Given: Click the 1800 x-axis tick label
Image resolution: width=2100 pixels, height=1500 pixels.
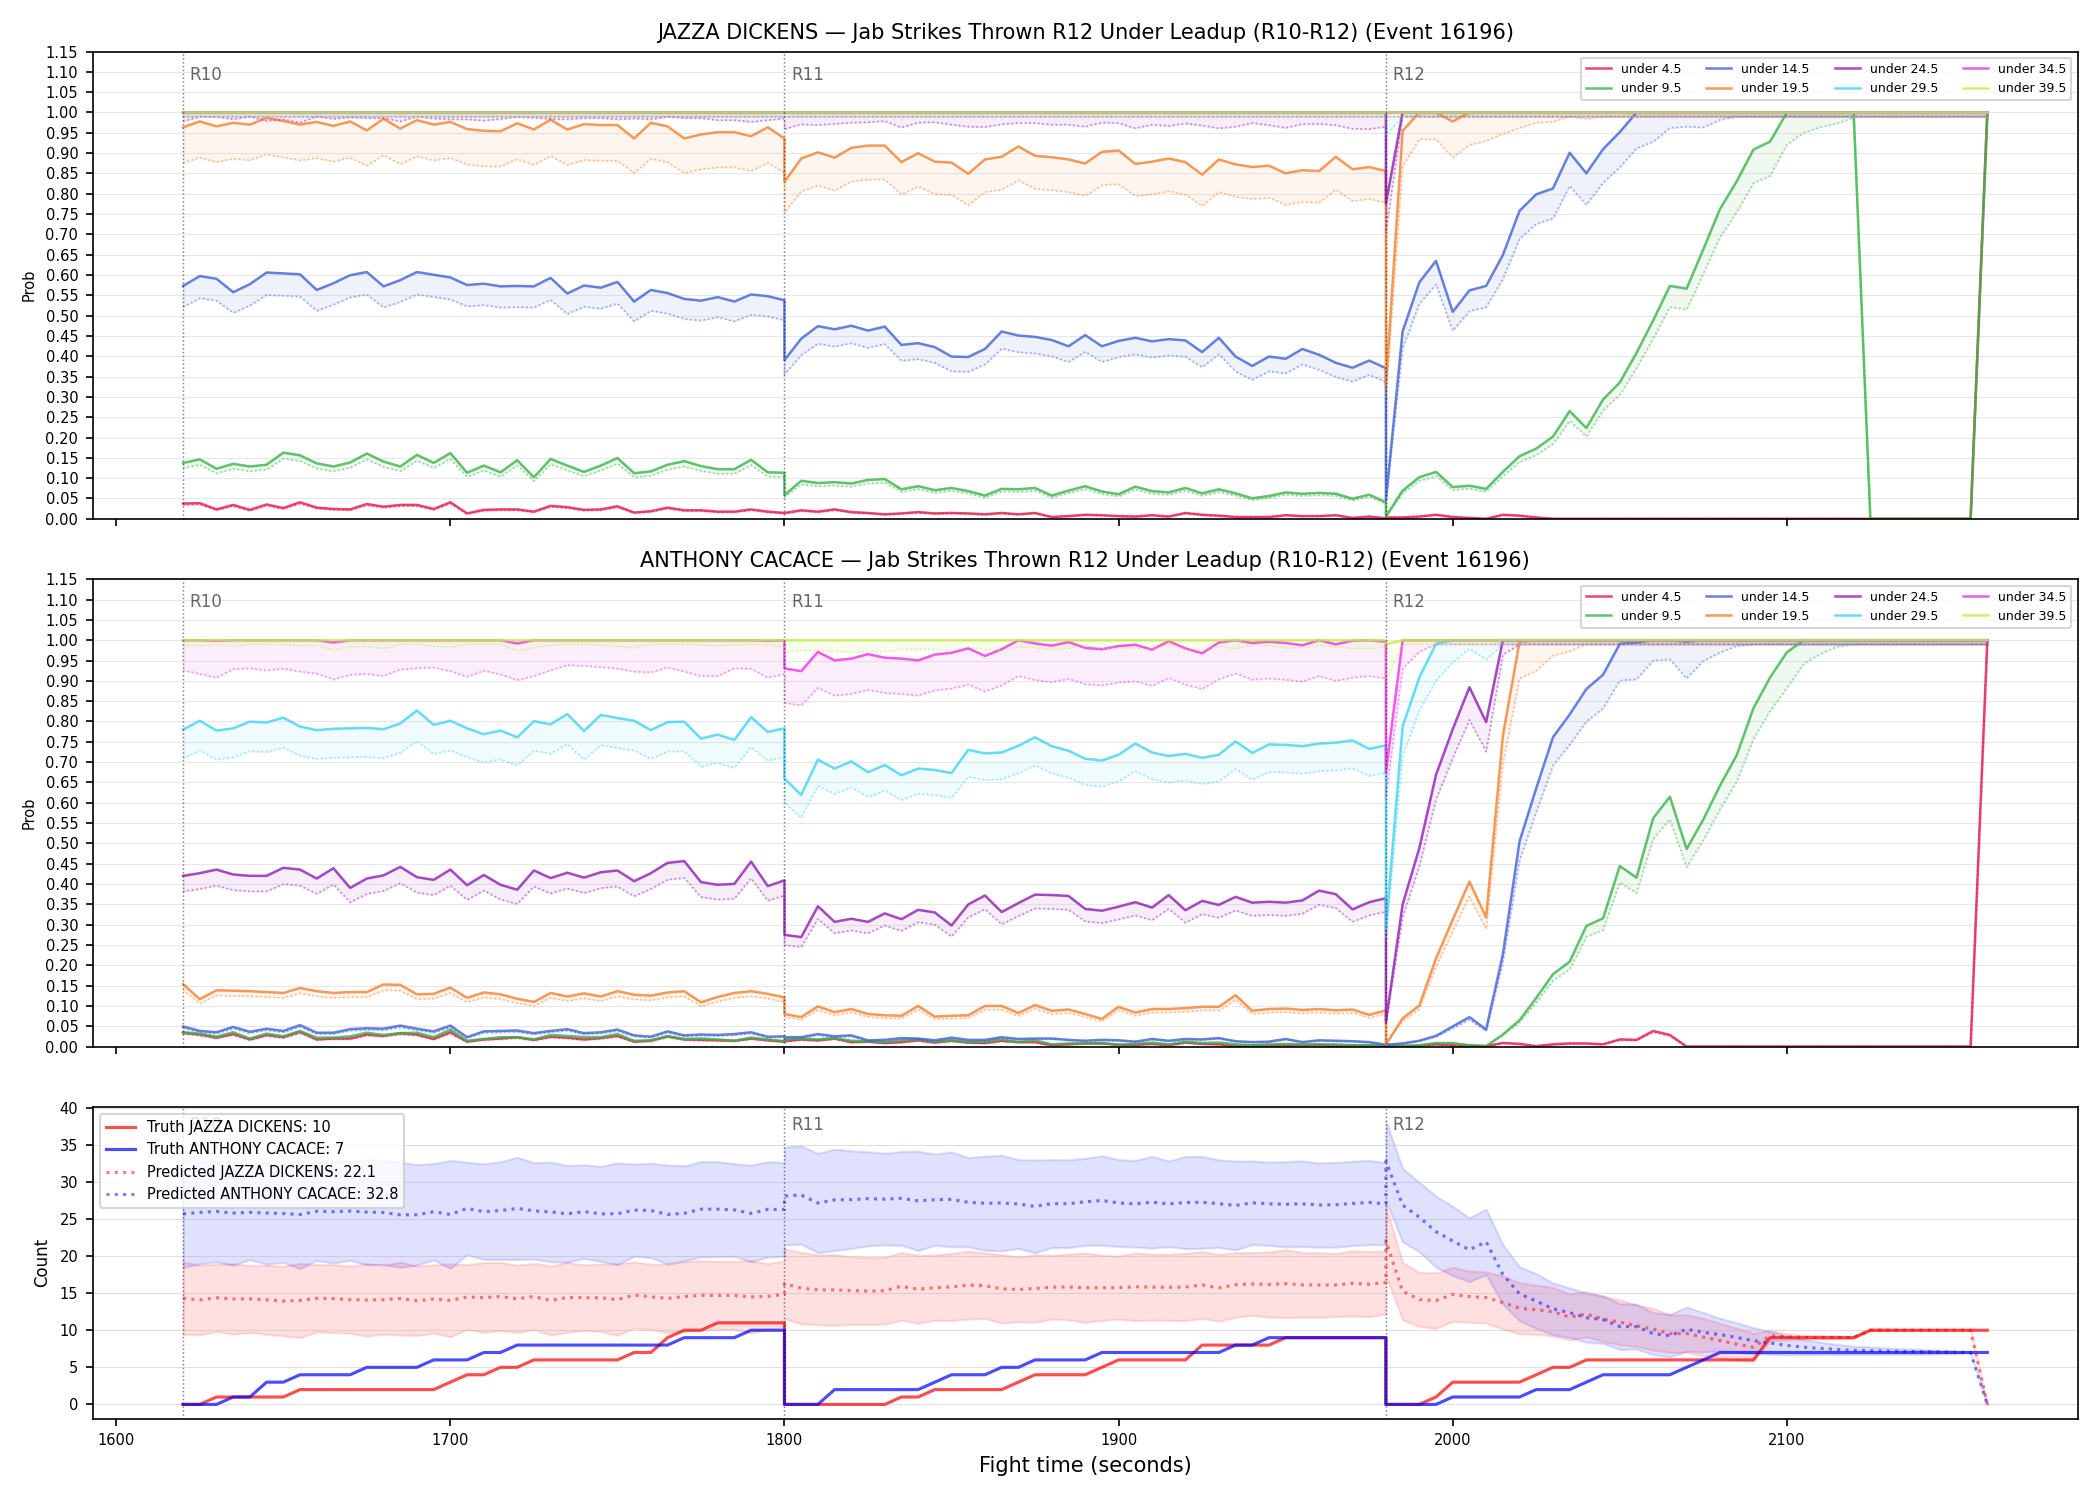Looking at the screenshot, I should click(x=784, y=1439).
